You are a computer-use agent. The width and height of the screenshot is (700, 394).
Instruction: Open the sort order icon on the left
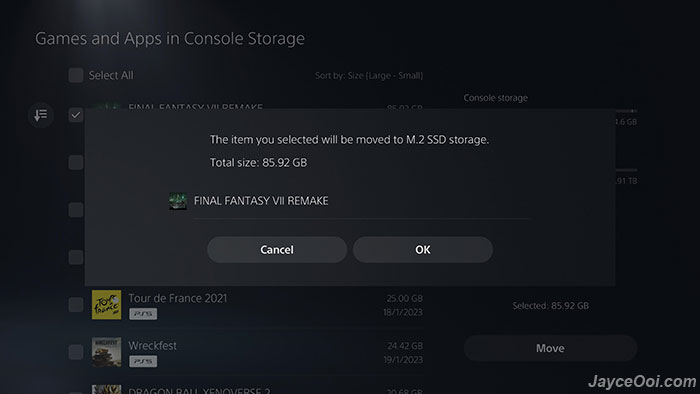41,115
